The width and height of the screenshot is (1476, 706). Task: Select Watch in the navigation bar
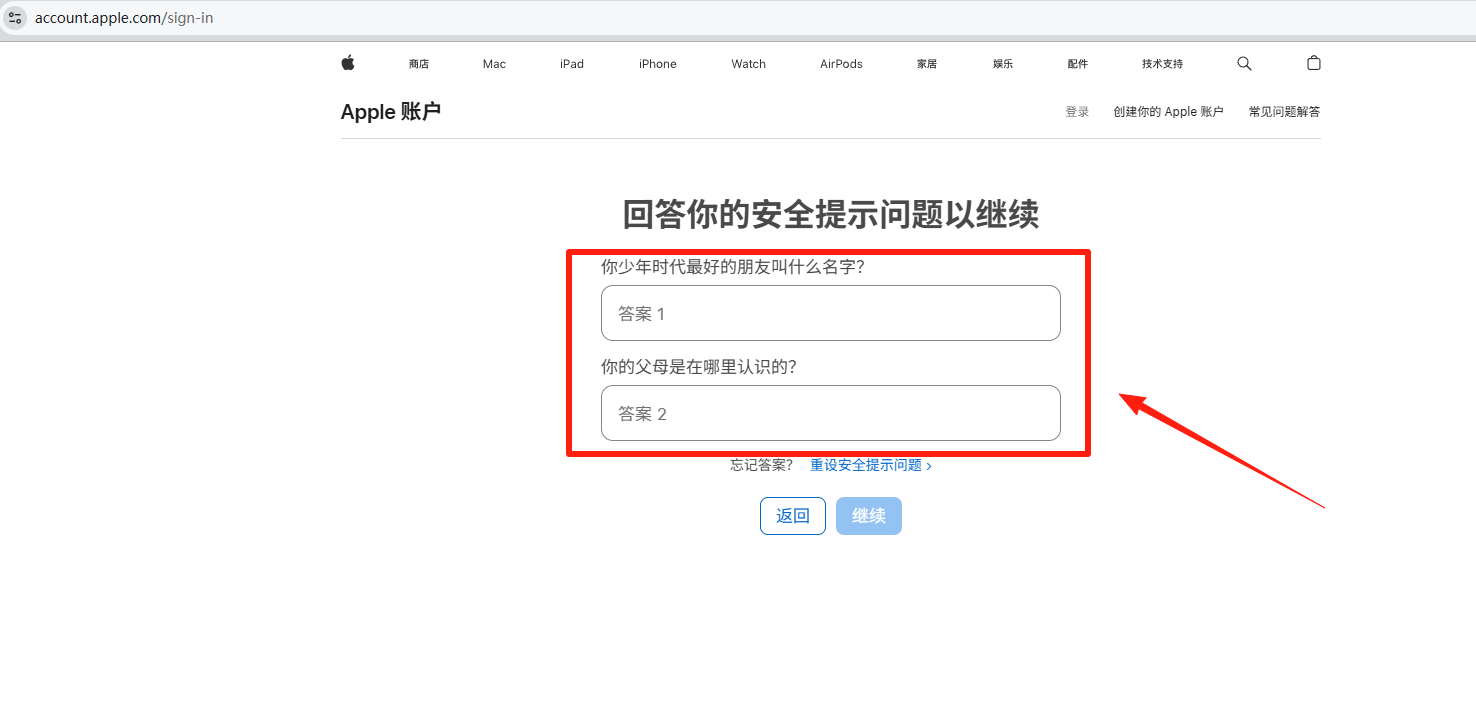pyautogui.click(x=748, y=64)
